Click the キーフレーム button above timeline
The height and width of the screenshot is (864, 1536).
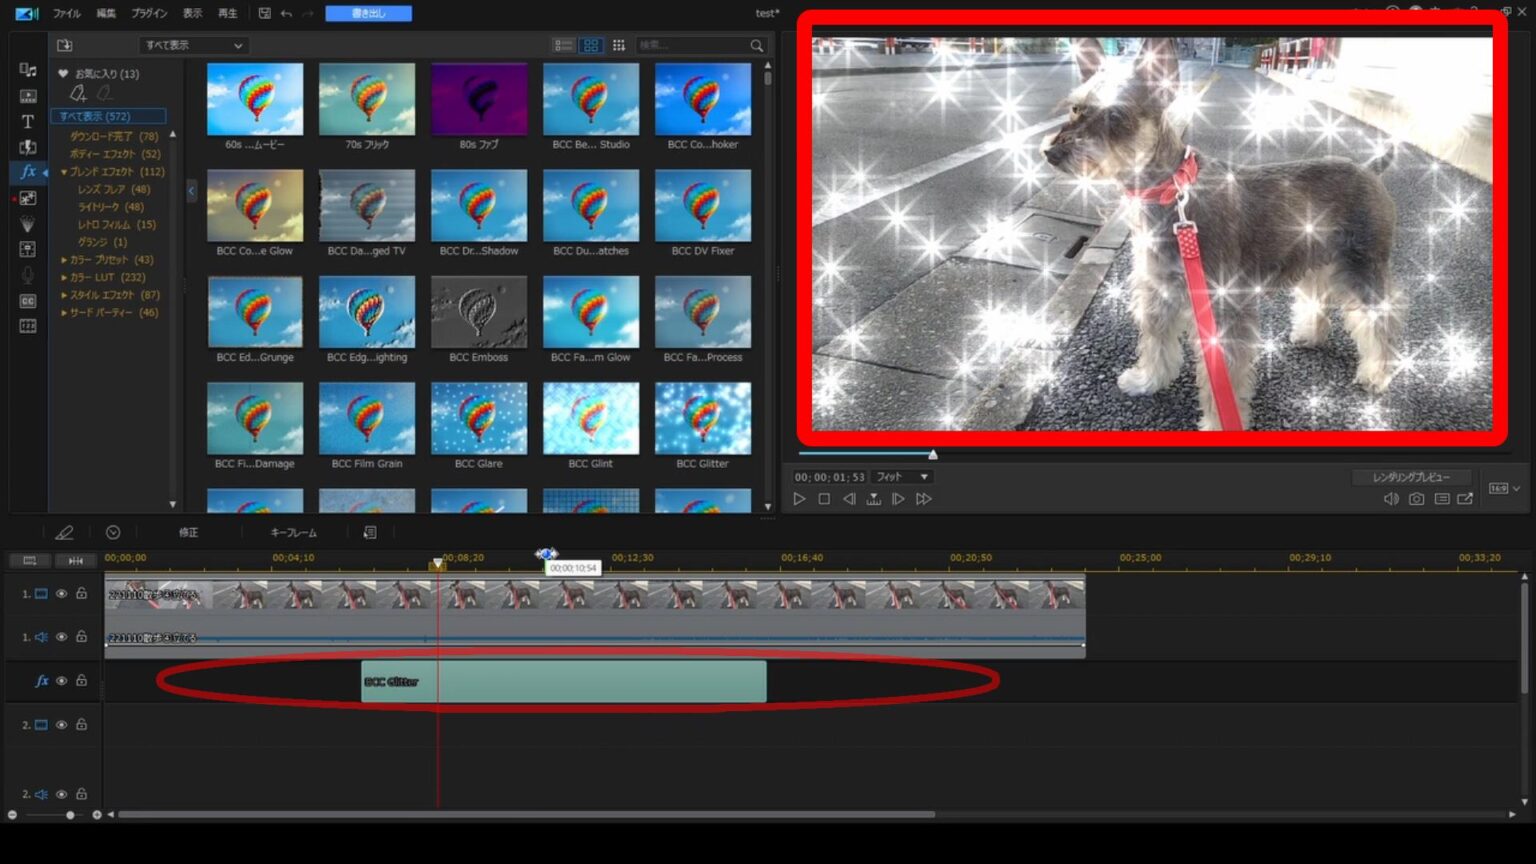[x=293, y=533]
